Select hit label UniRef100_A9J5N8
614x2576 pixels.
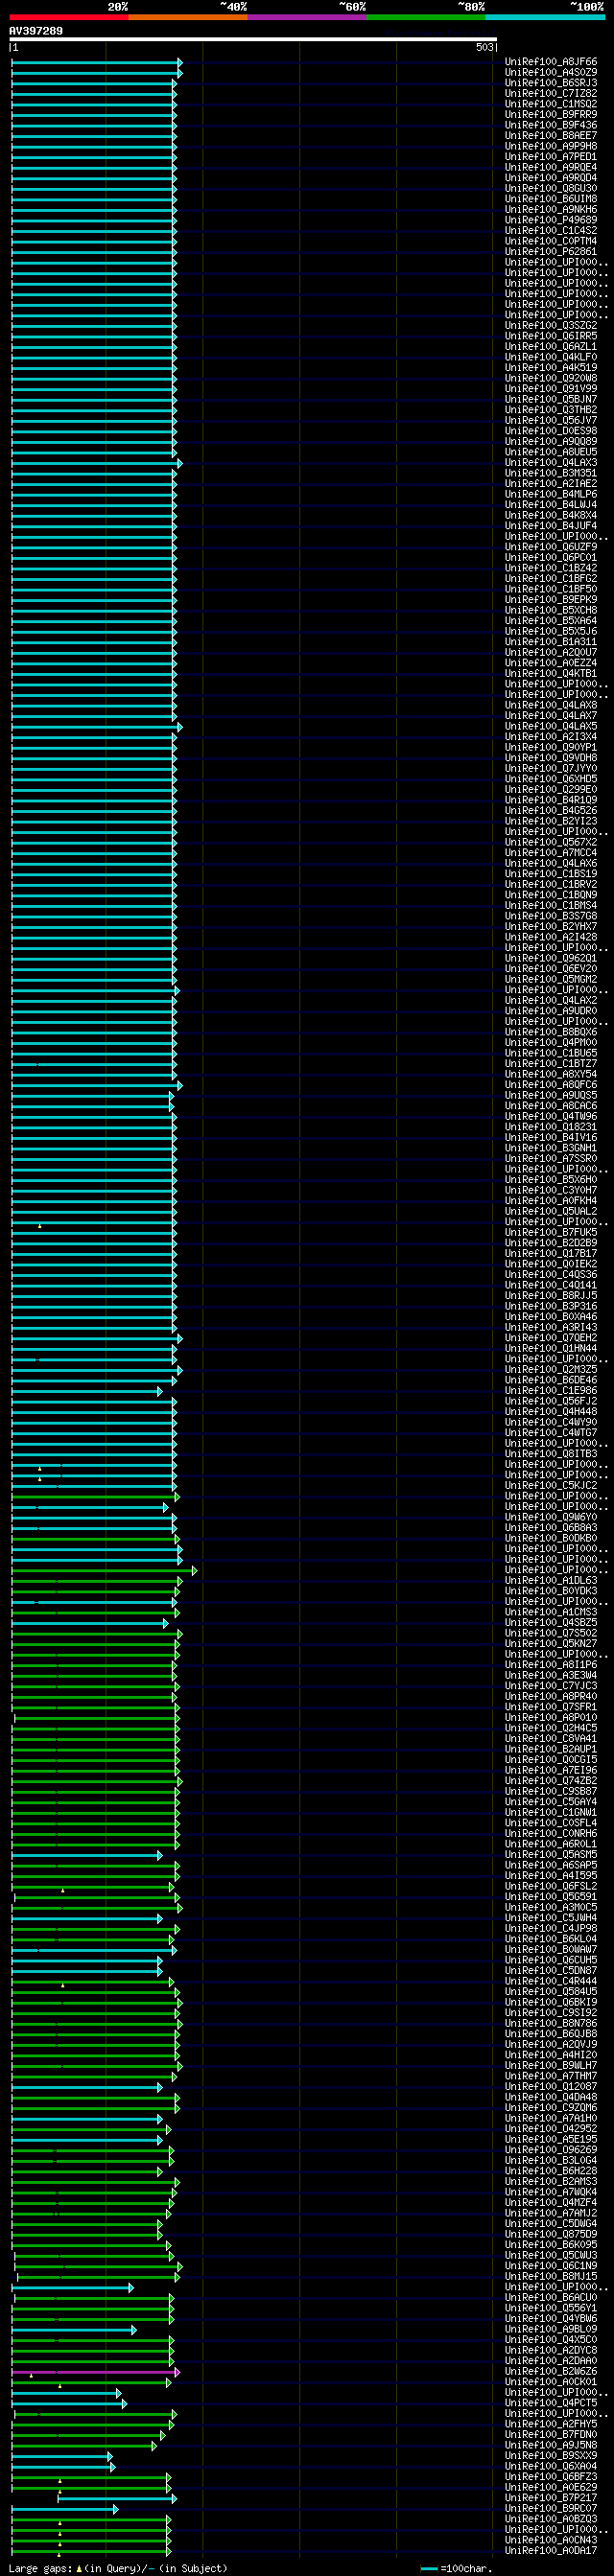point(551,2445)
